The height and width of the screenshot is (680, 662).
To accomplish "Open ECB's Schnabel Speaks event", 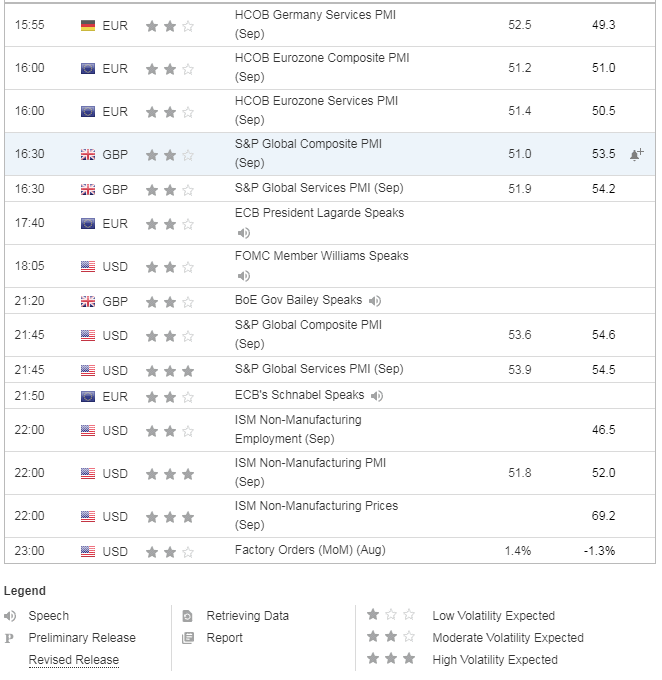I will pos(299,395).
